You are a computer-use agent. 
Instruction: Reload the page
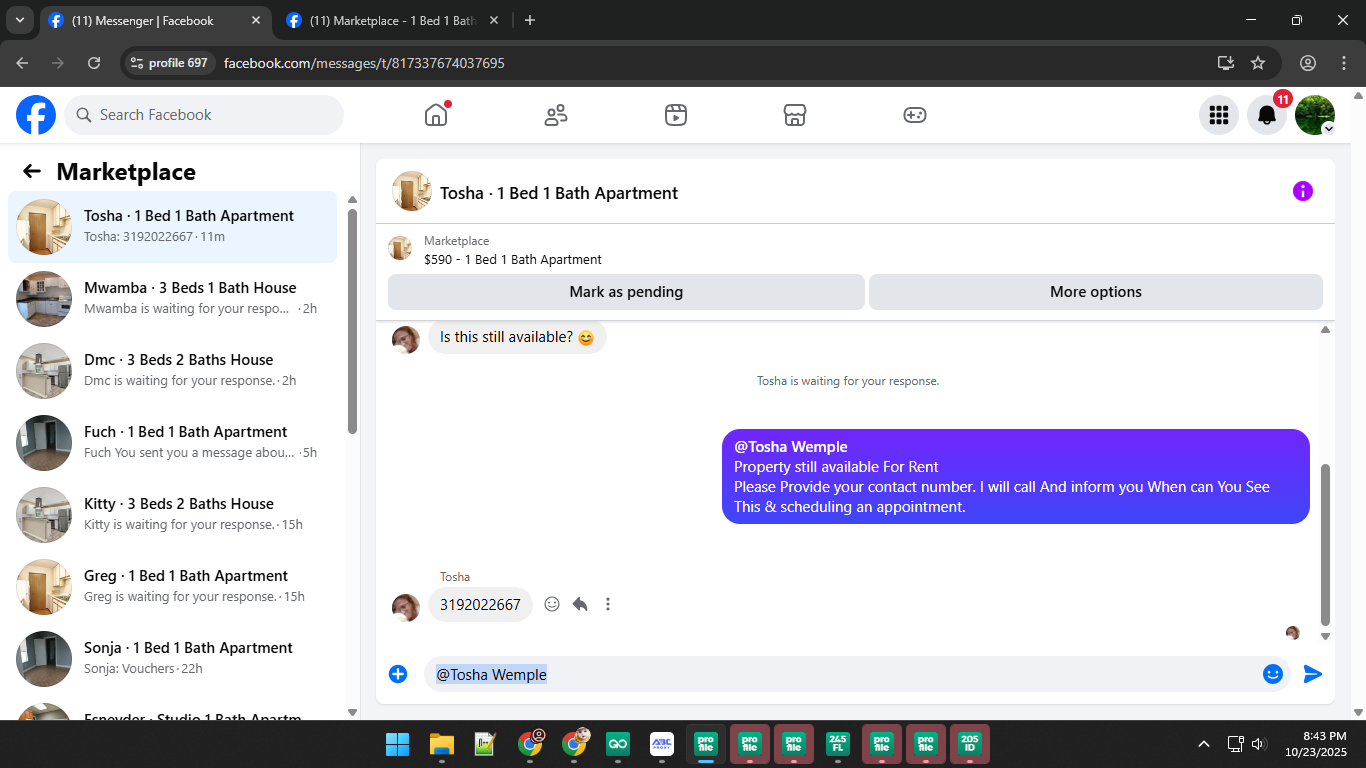94,63
